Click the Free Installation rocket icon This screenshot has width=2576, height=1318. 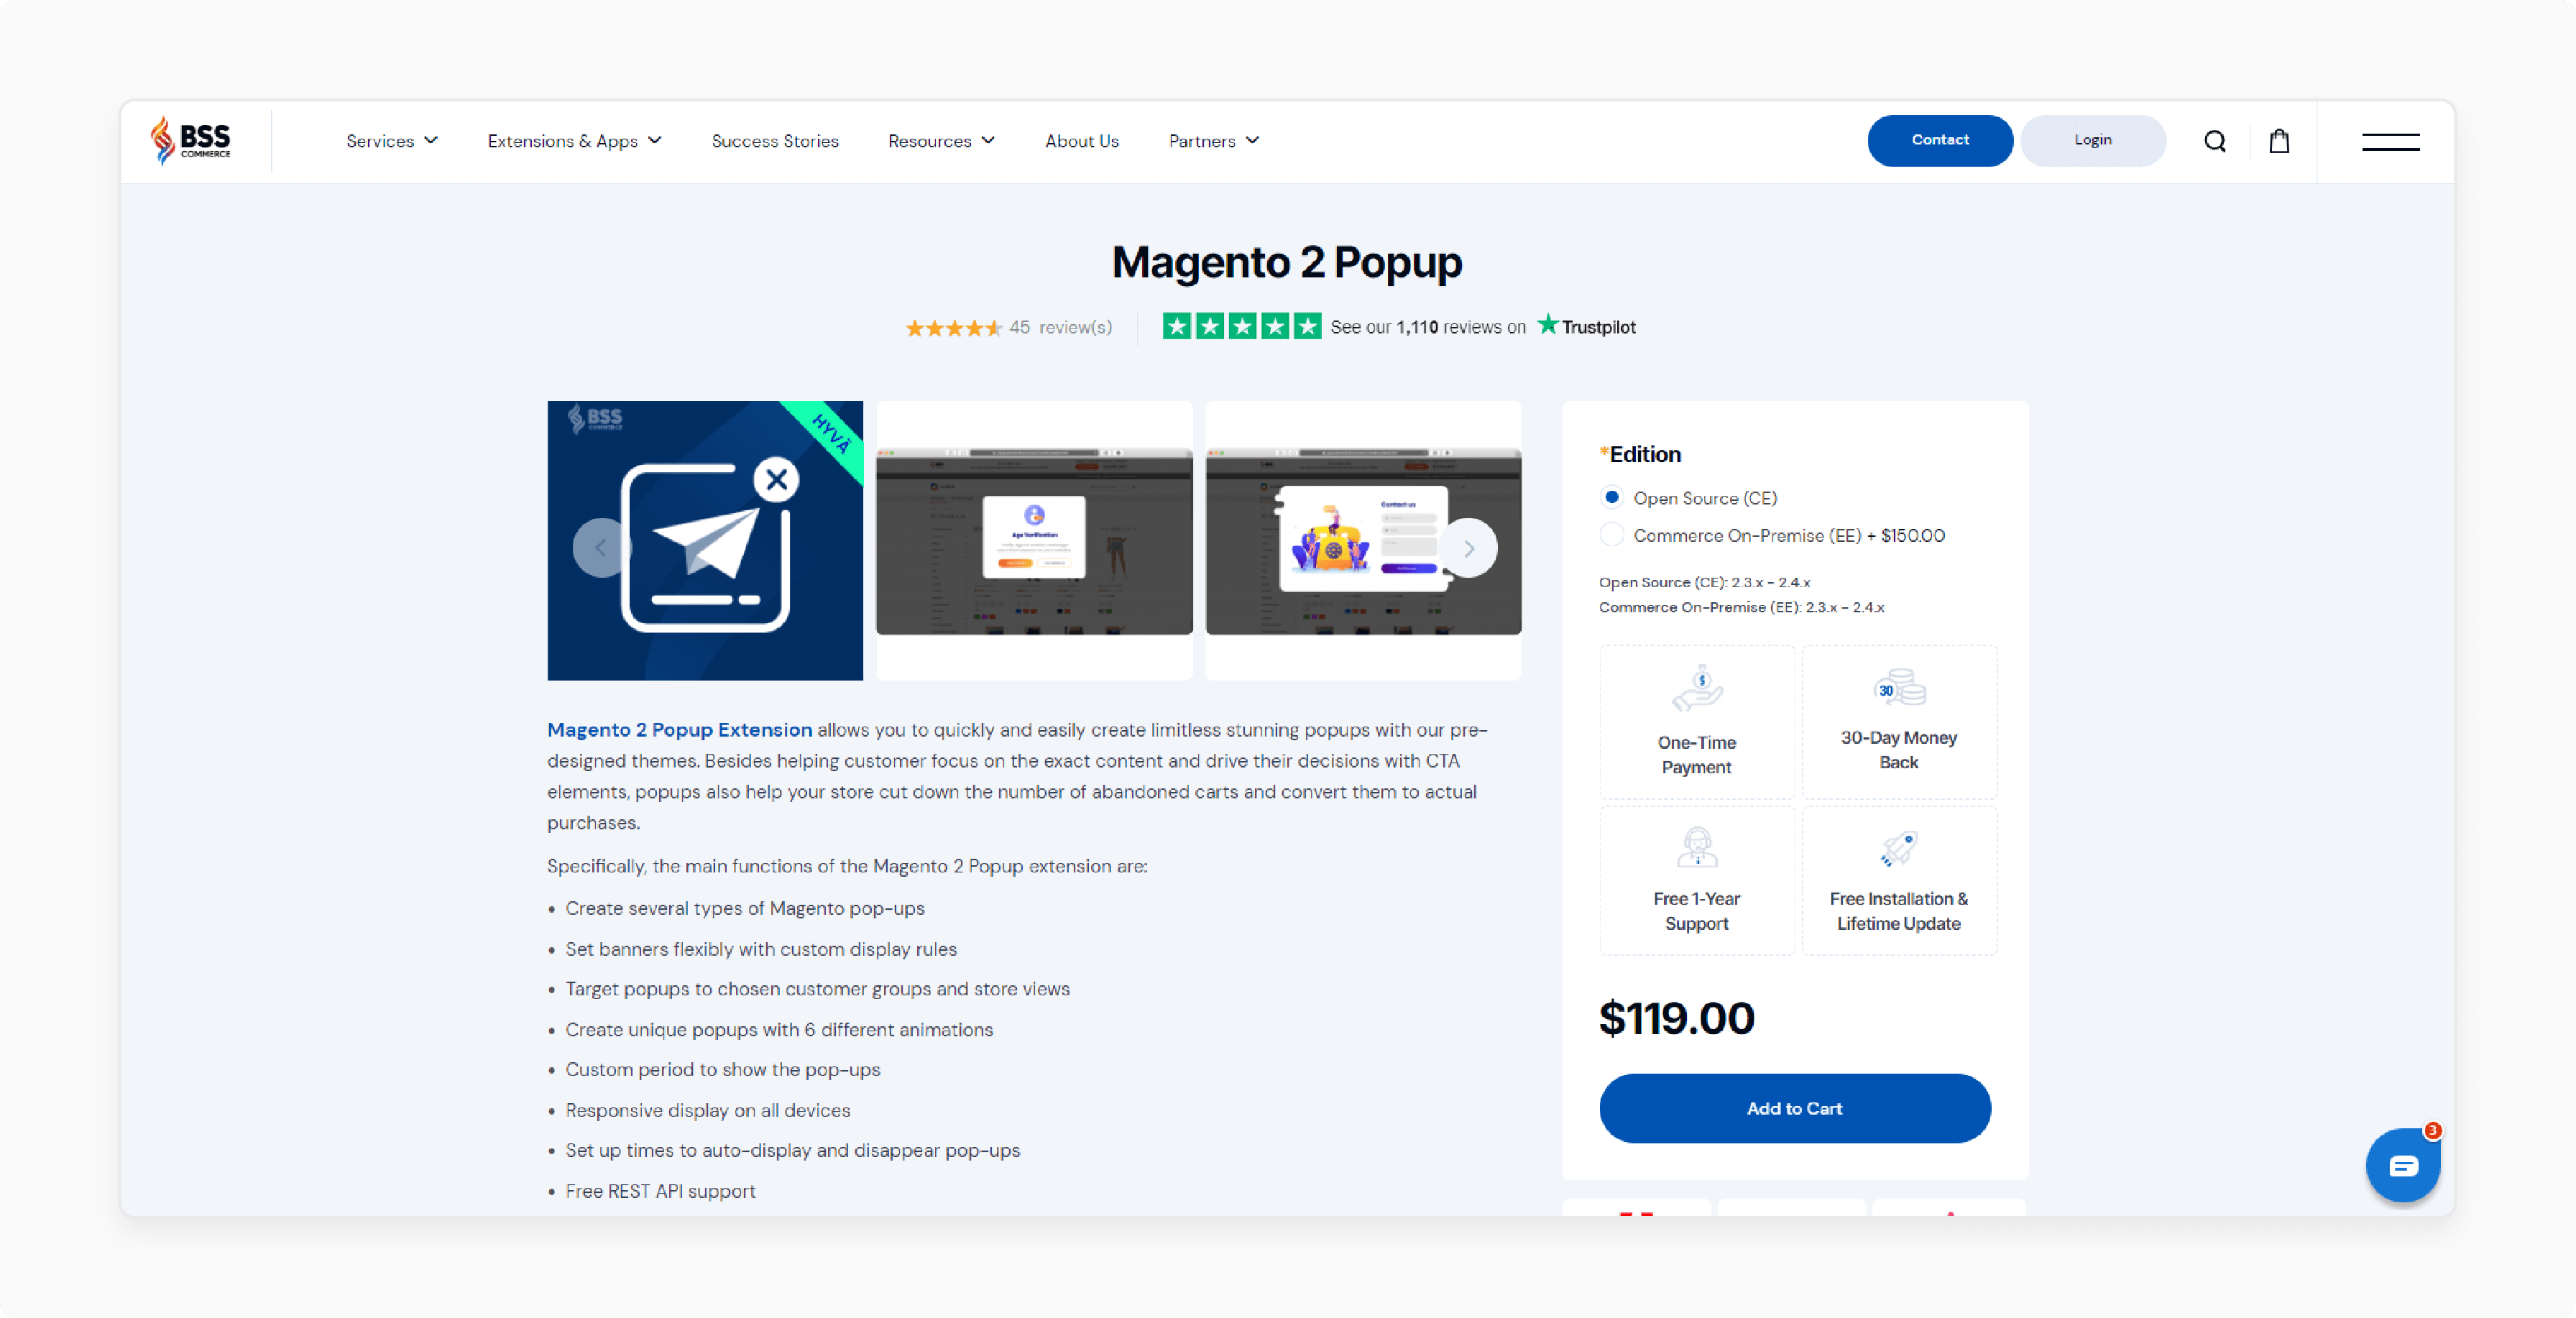click(1898, 849)
